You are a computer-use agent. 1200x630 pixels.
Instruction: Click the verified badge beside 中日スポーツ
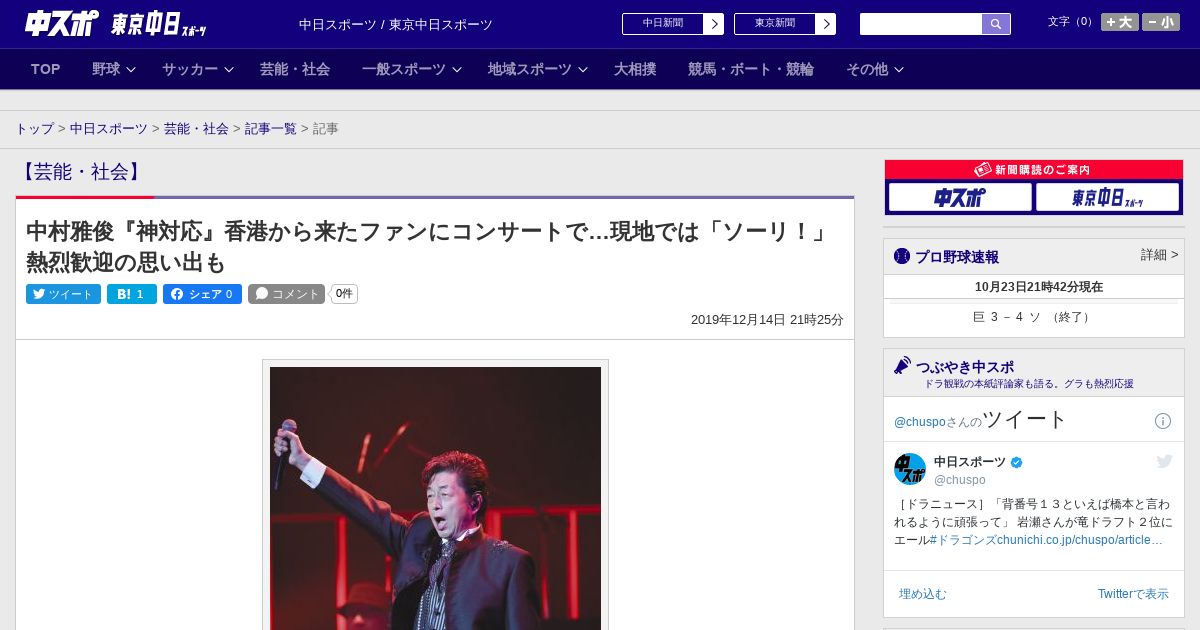point(1017,462)
